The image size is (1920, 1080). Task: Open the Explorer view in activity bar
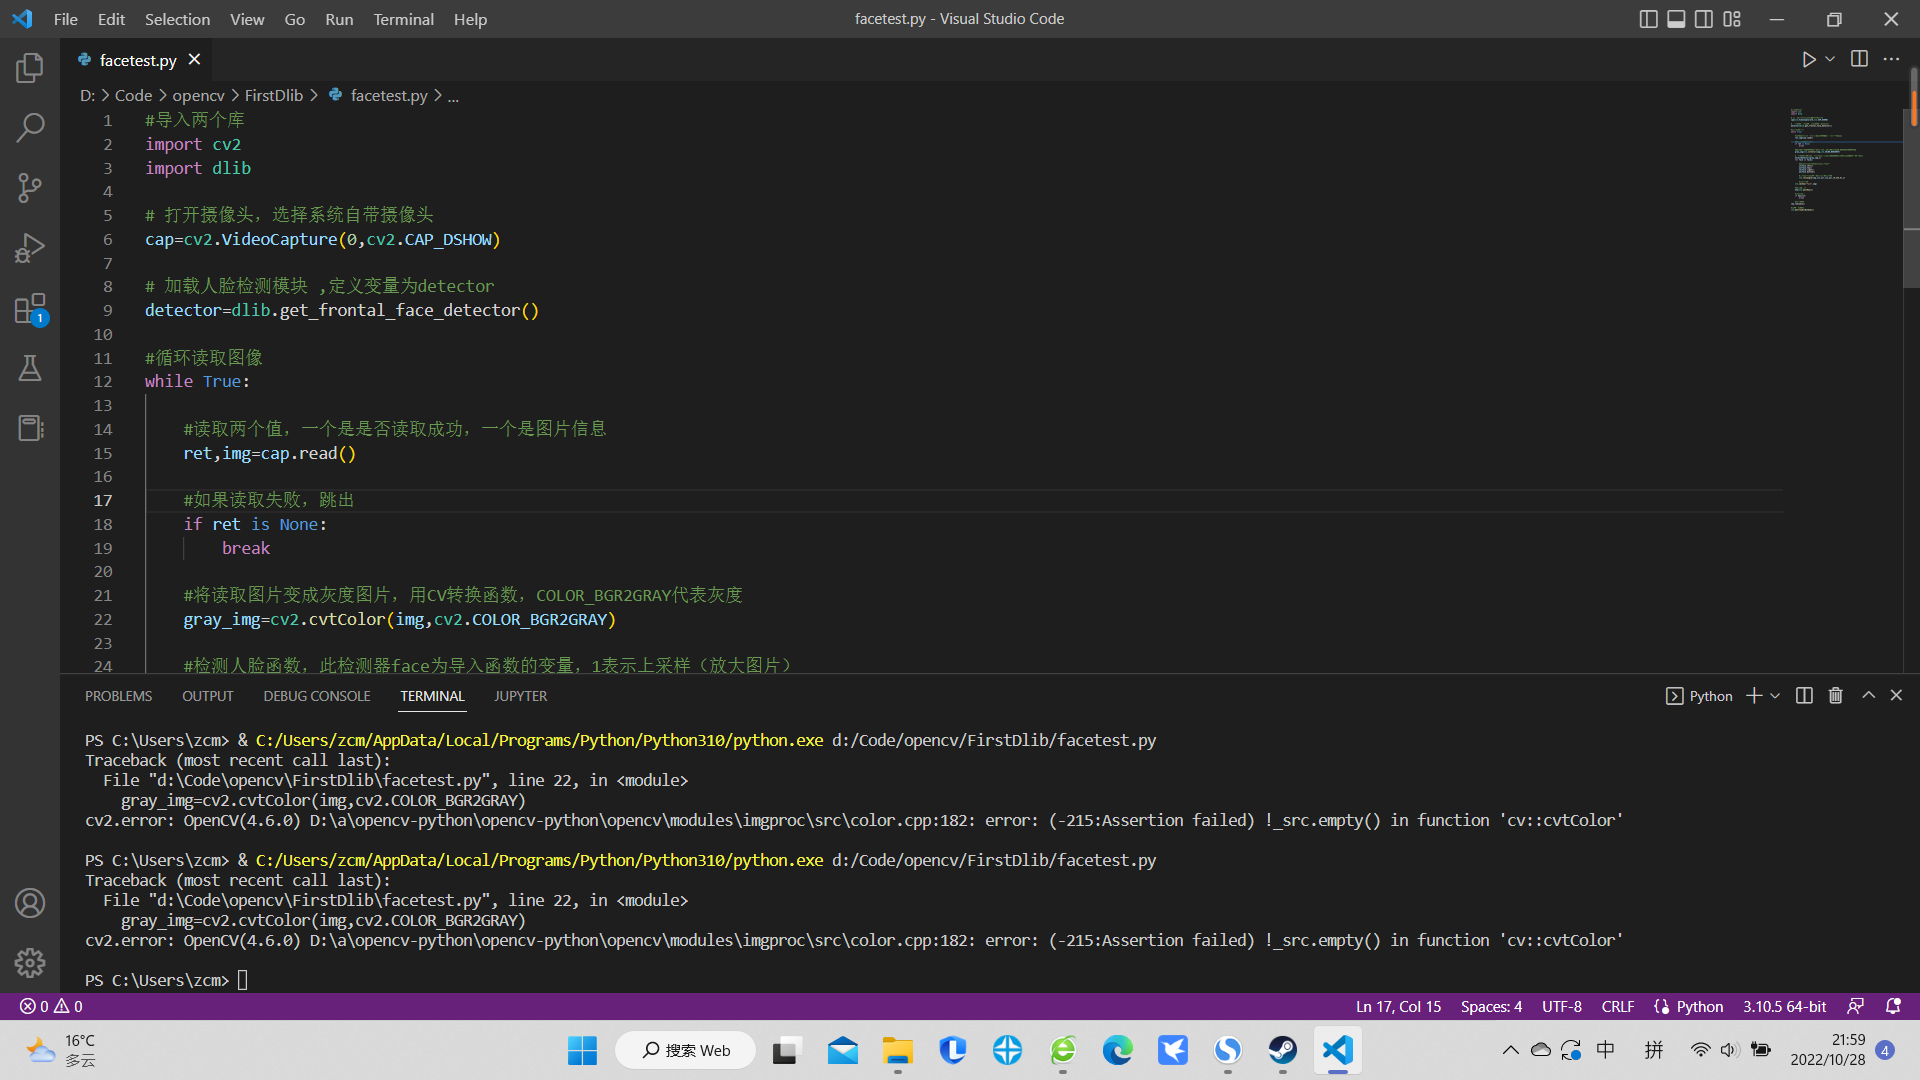coord(30,68)
